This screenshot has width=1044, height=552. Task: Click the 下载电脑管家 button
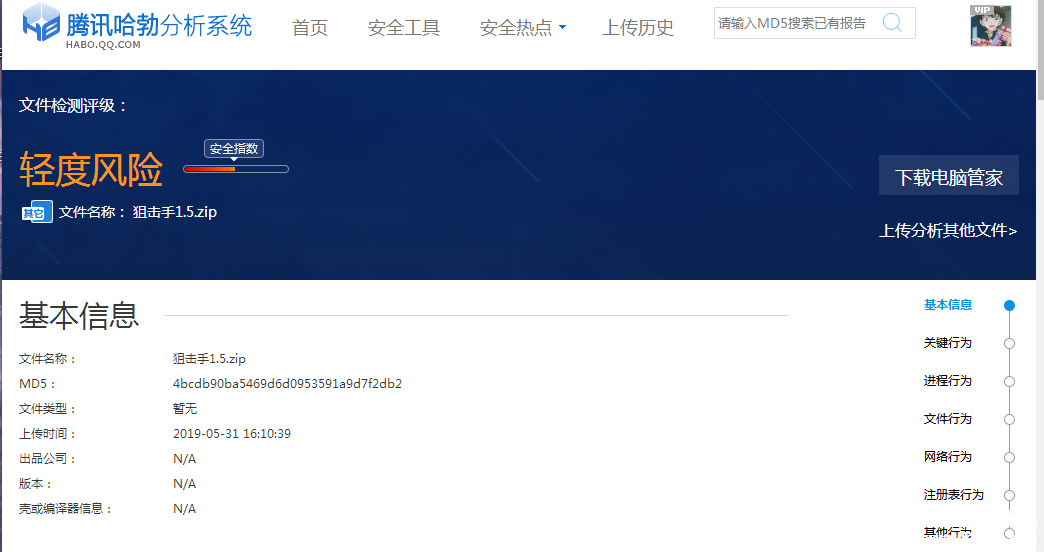[948, 177]
